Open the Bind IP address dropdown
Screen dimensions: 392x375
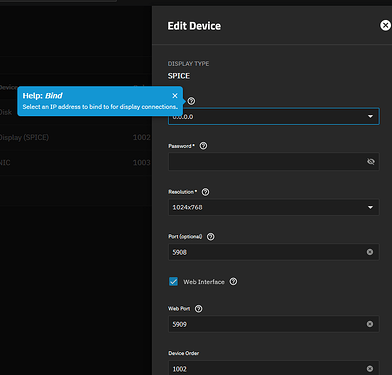[x=273, y=116]
